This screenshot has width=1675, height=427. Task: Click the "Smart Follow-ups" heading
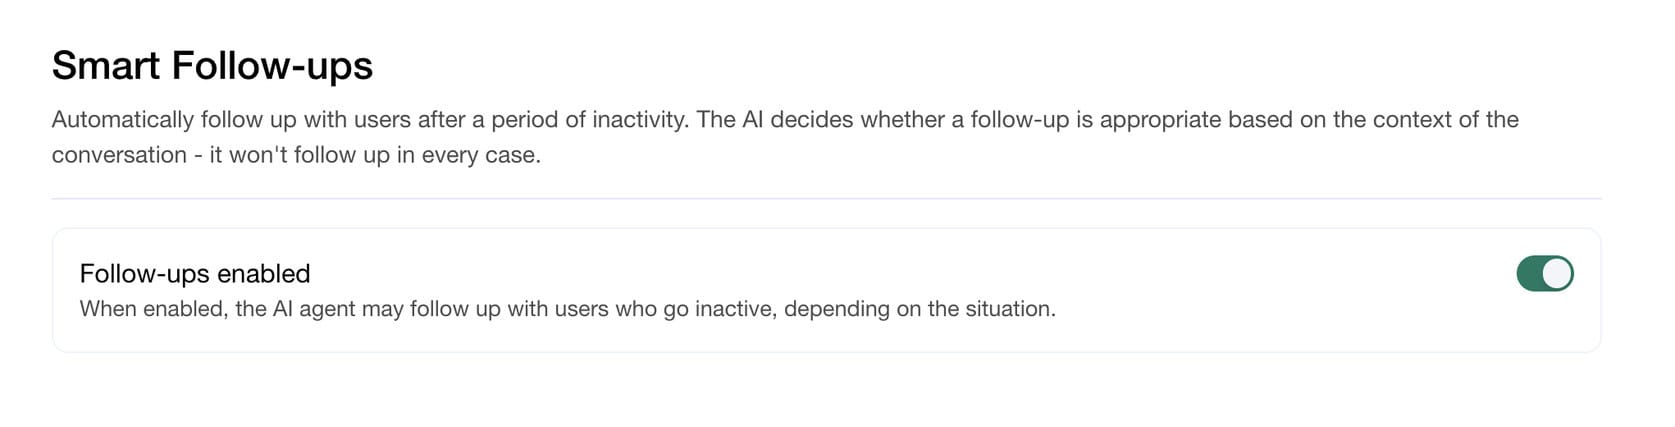pos(212,66)
